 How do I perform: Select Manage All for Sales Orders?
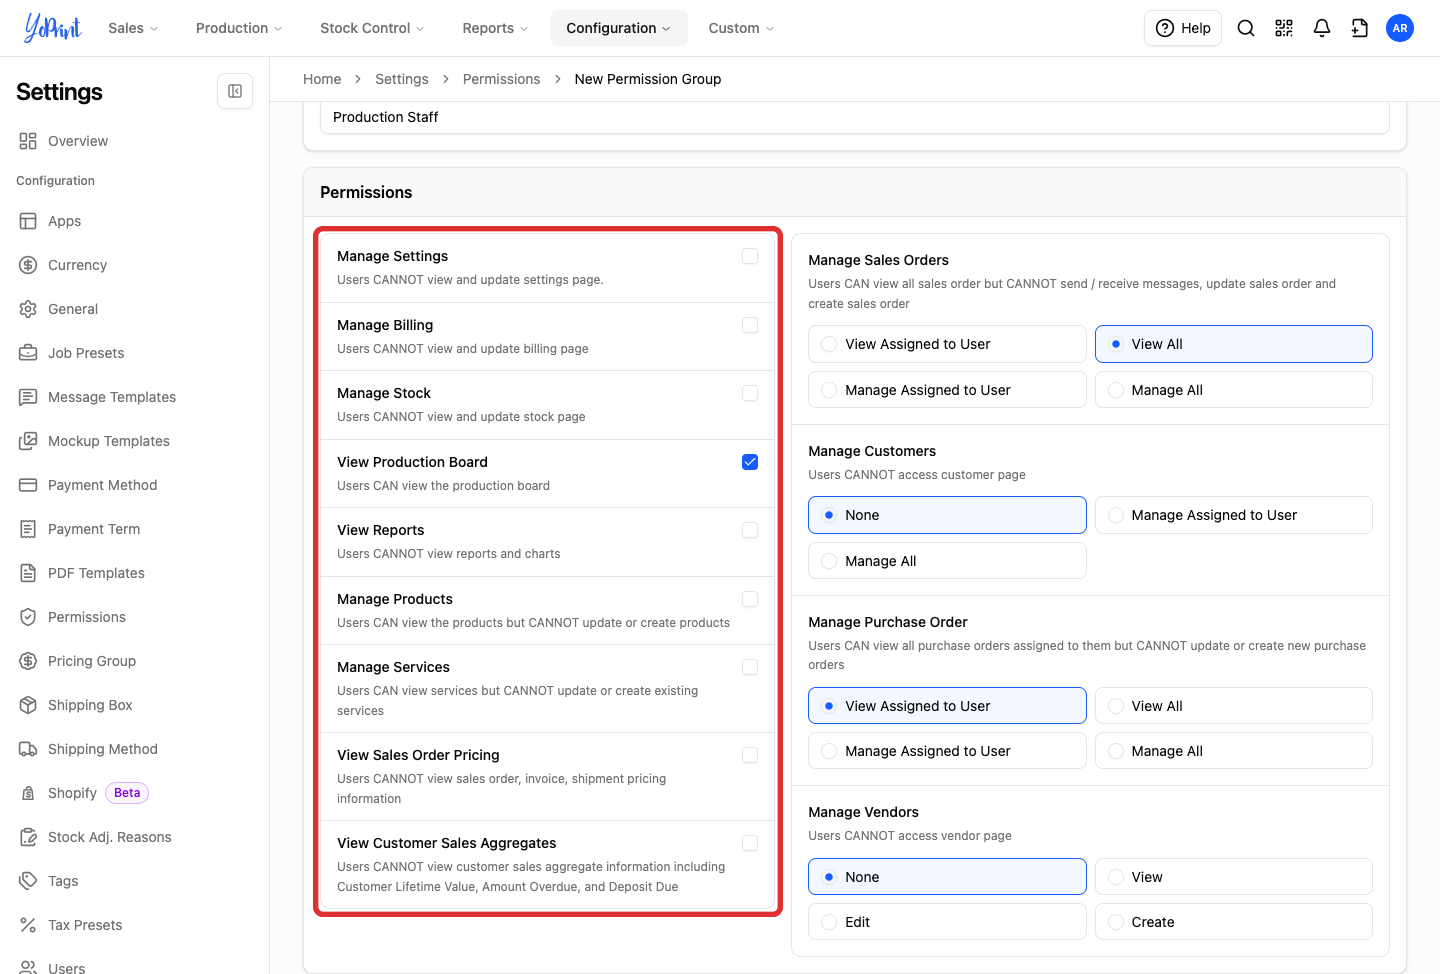pyautogui.click(x=1234, y=390)
